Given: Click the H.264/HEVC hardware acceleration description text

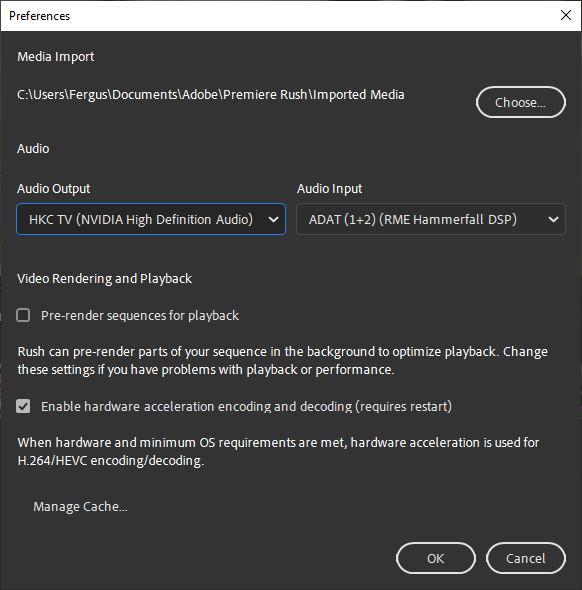Looking at the screenshot, I should click(x=278, y=452).
